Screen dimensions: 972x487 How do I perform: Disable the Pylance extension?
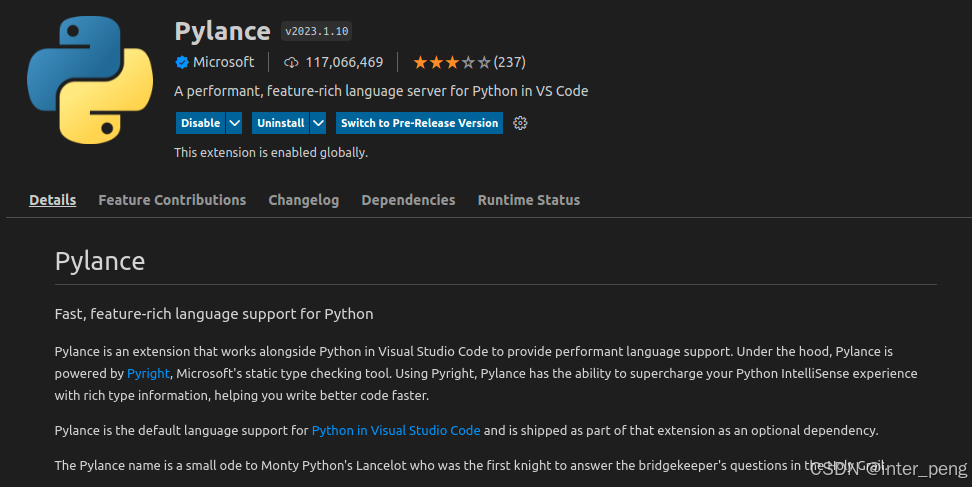[200, 123]
